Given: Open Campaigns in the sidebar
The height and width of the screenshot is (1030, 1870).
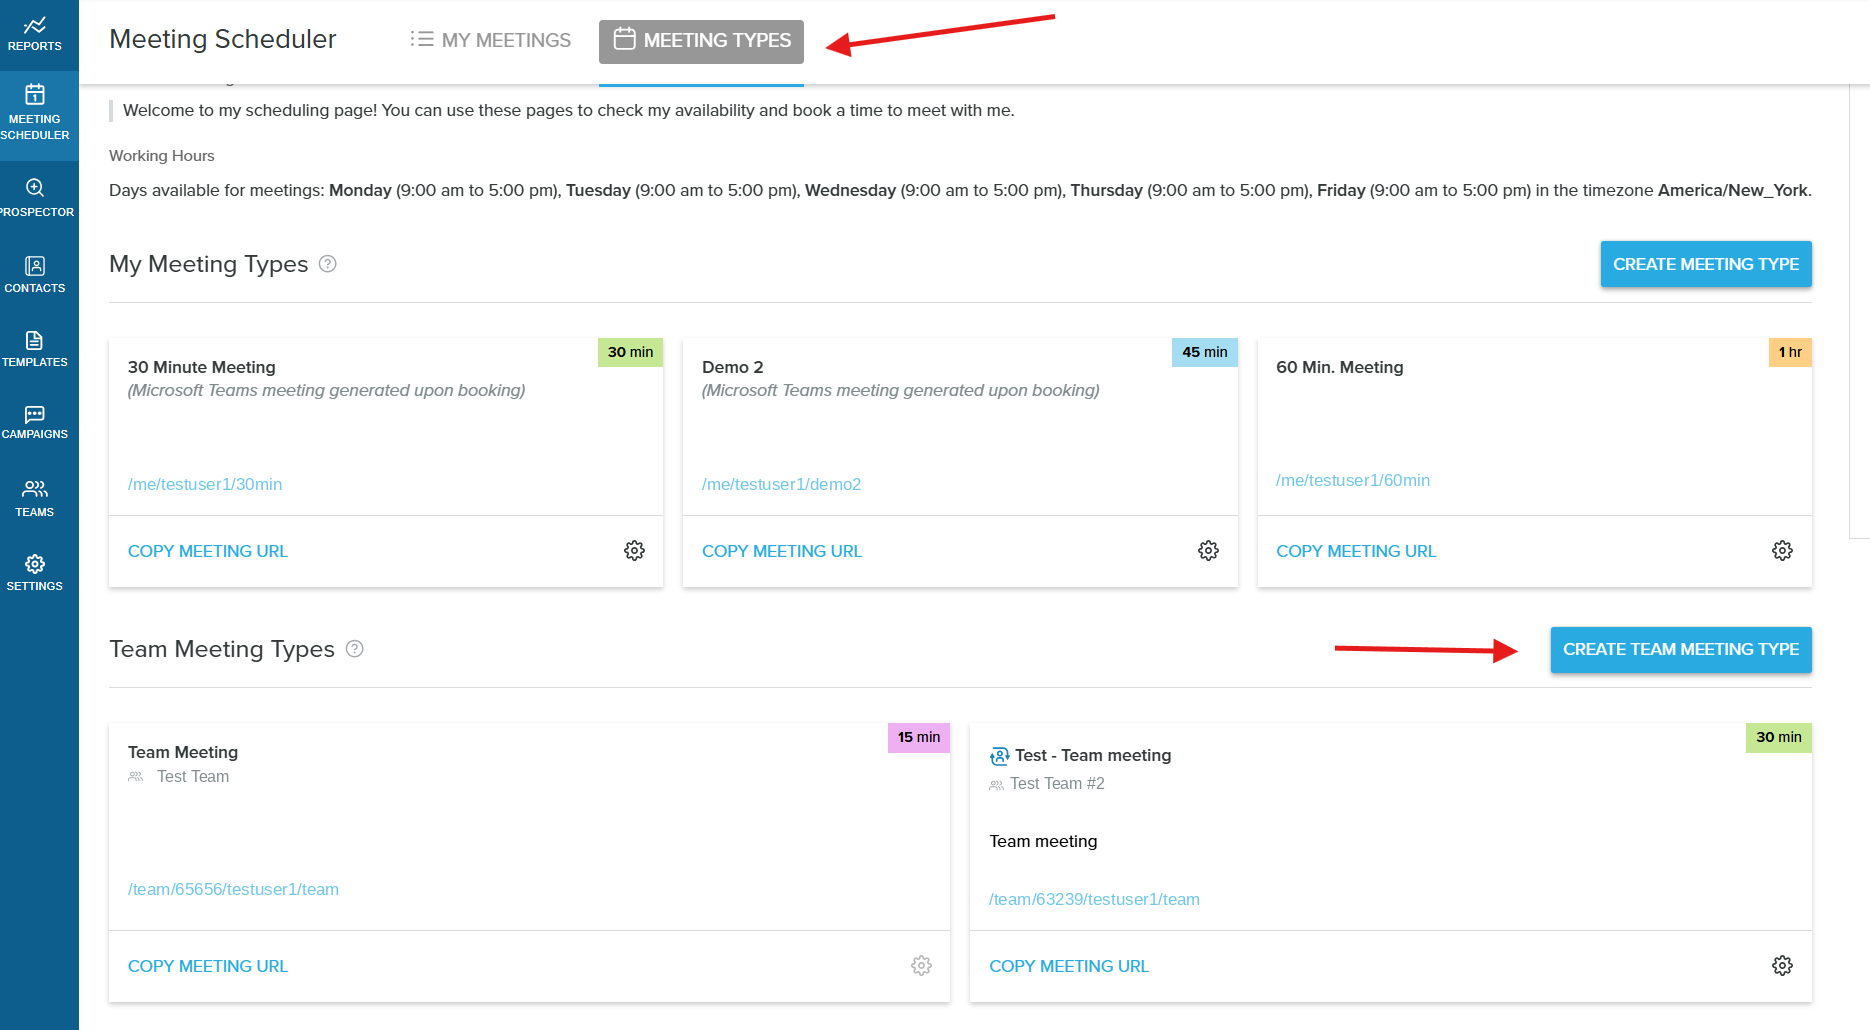Looking at the screenshot, I should tap(35, 423).
